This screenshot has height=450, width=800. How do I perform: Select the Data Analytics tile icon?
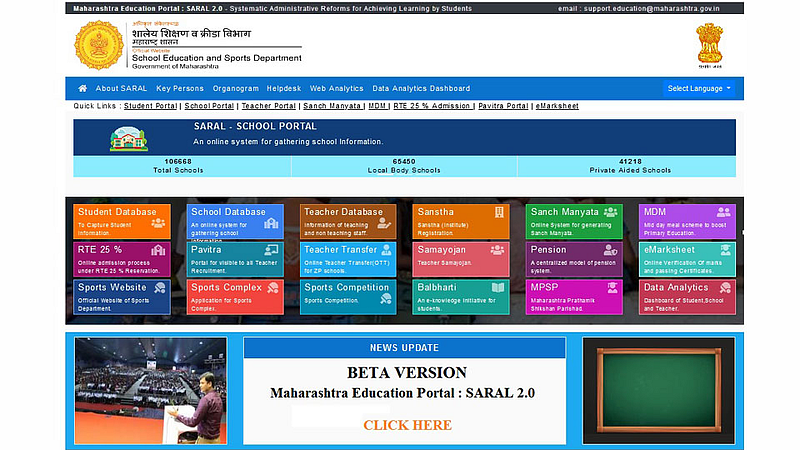(725, 288)
